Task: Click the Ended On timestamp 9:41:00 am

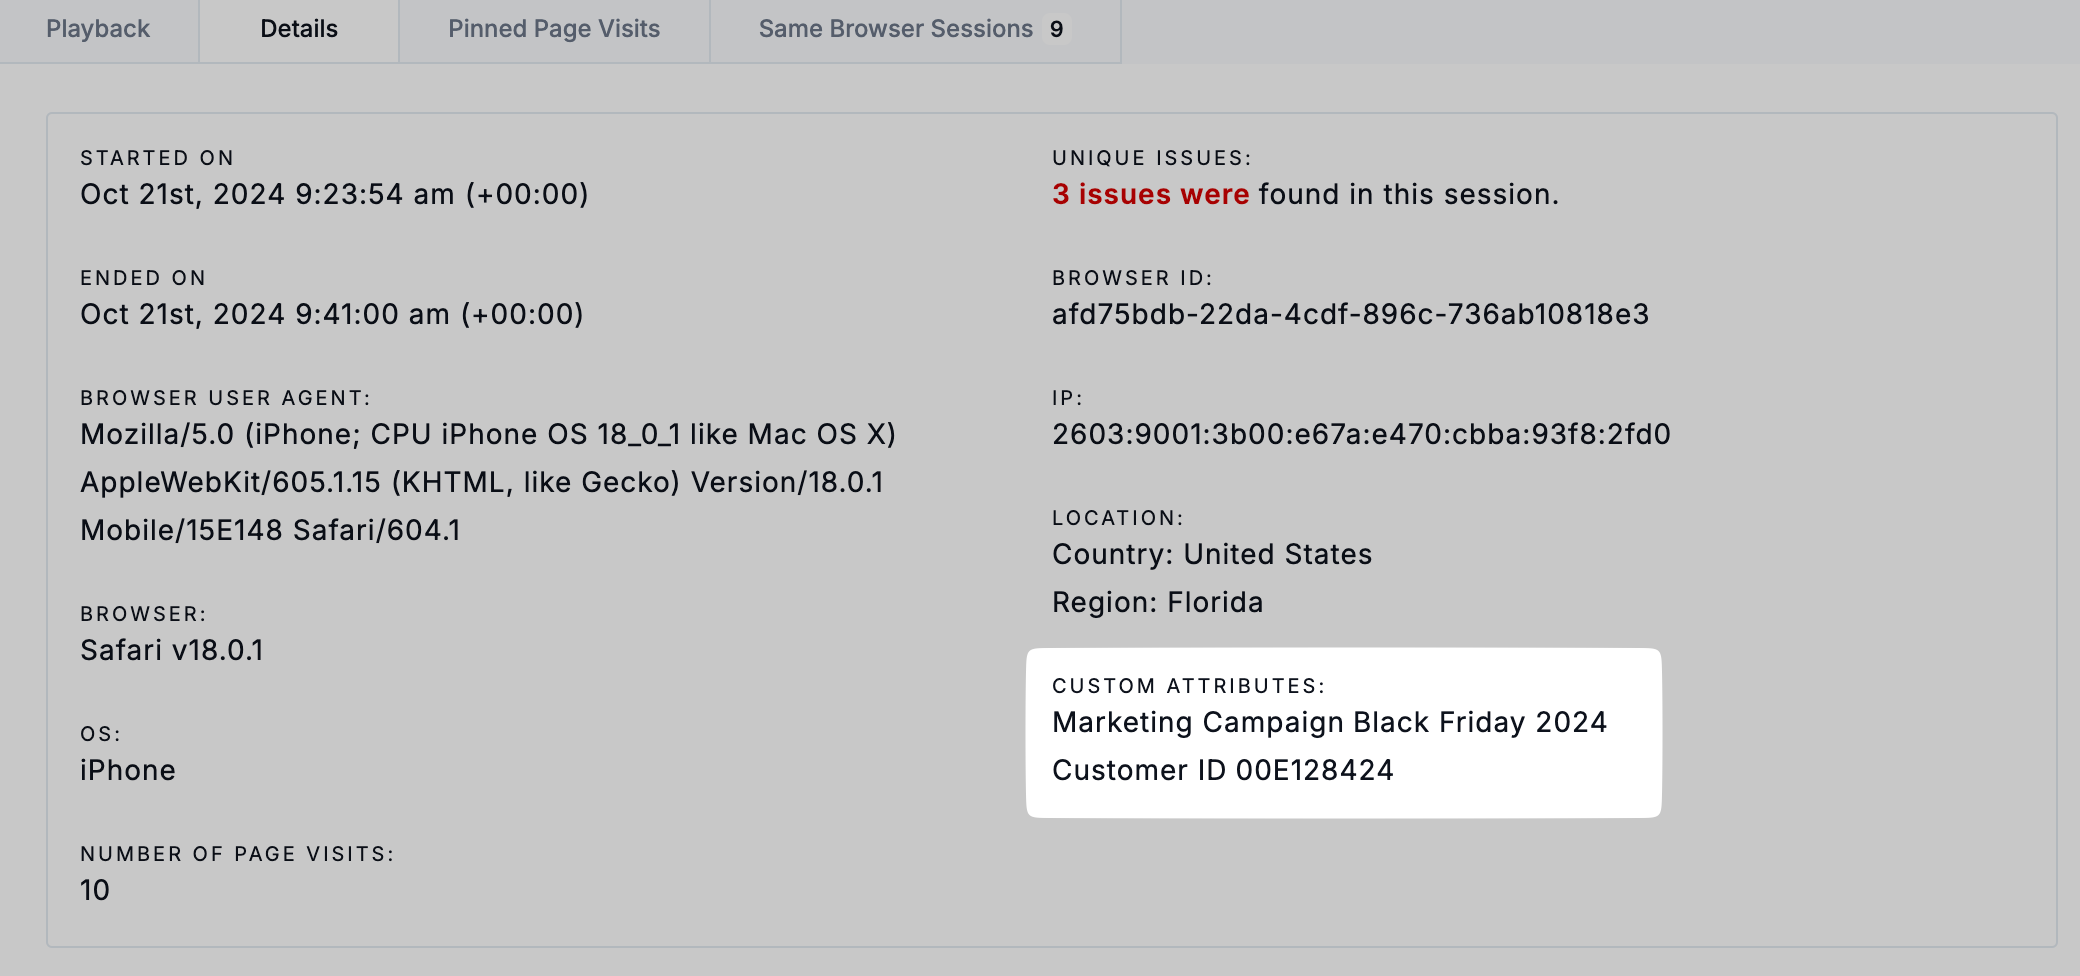Action: click(332, 314)
